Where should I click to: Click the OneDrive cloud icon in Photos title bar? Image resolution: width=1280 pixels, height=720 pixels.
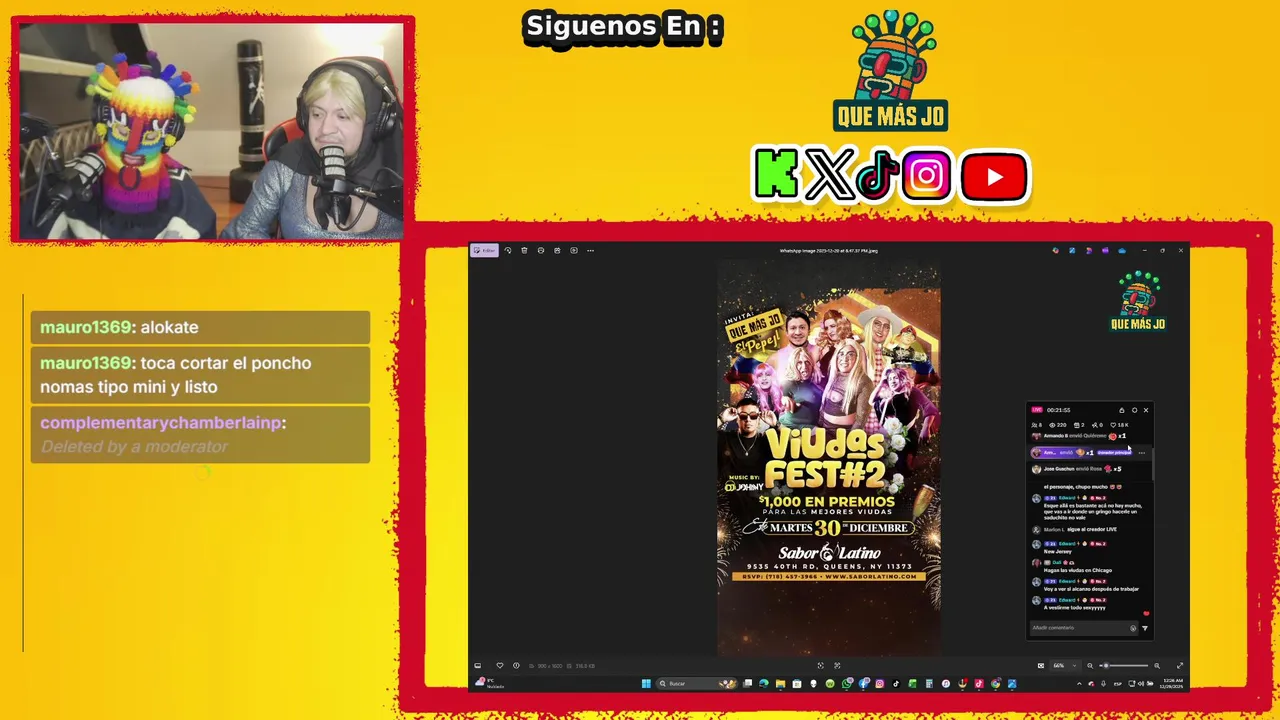click(x=1122, y=250)
